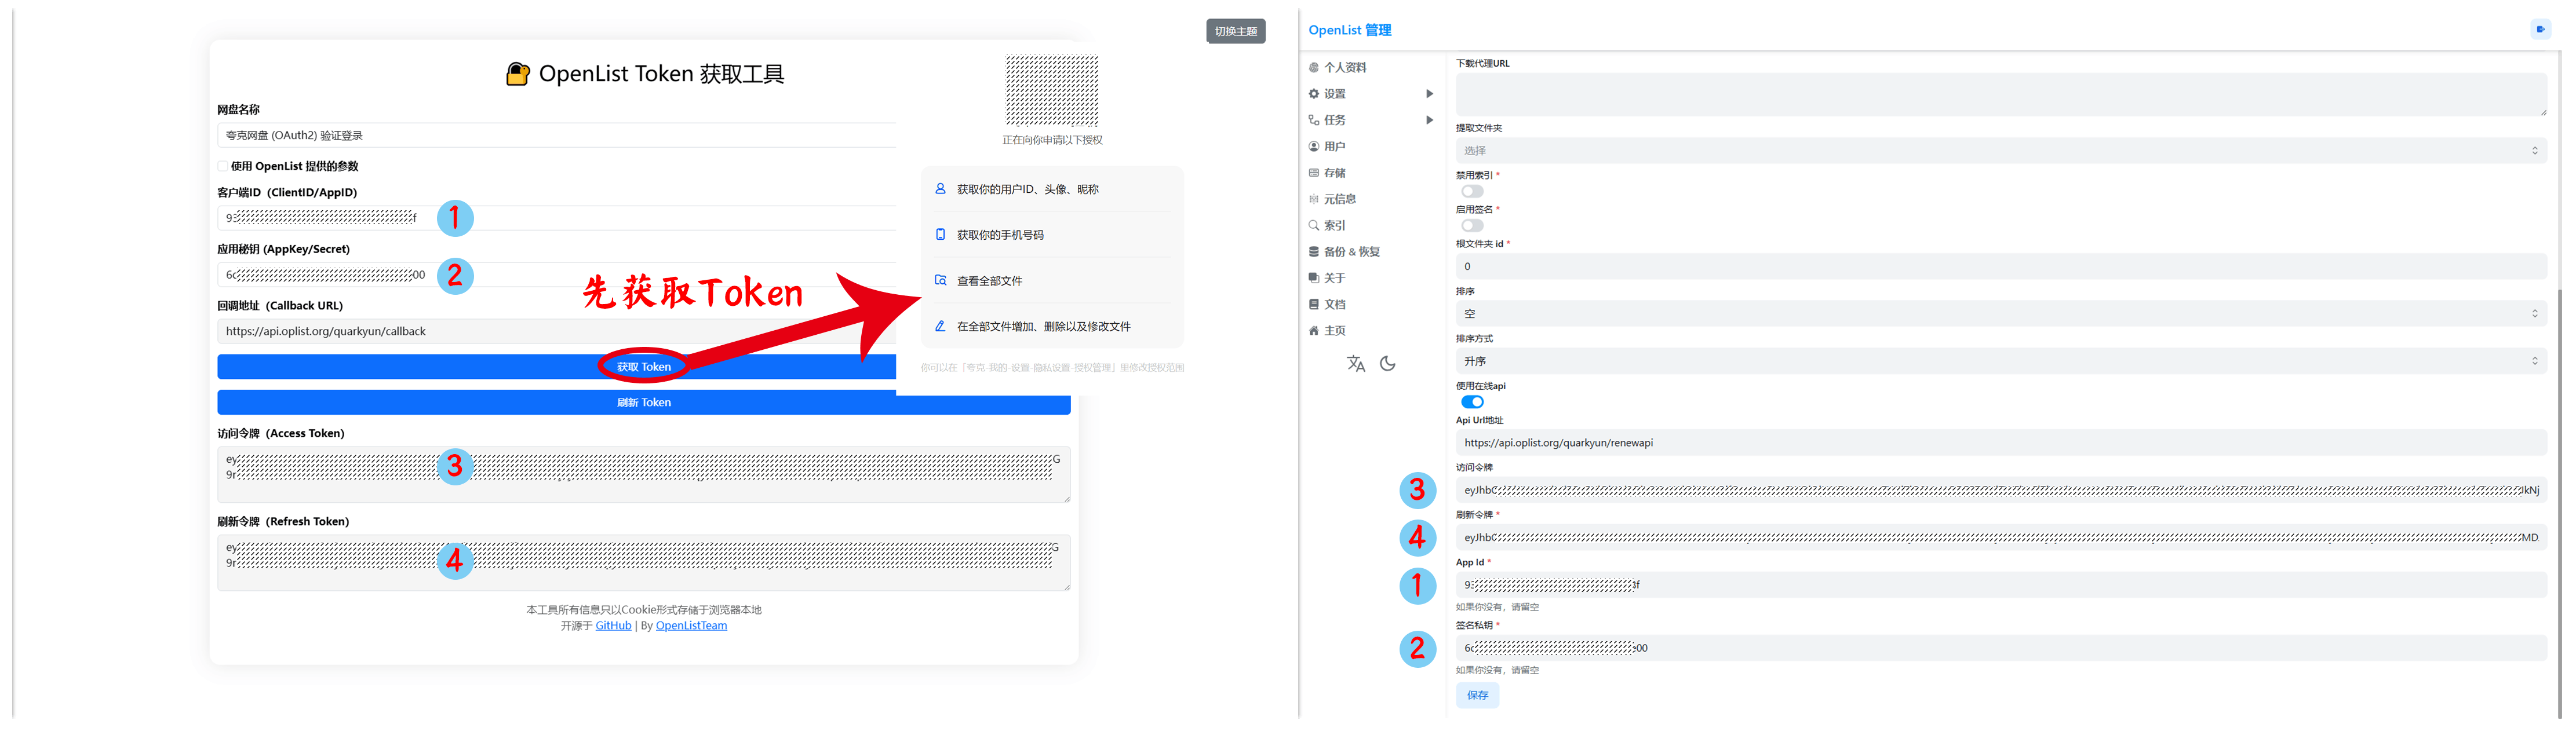The width and height of the screenshot is (2576, 735).
Task: Click blue logout icon at top right
Action: [x=2540, y=29]
